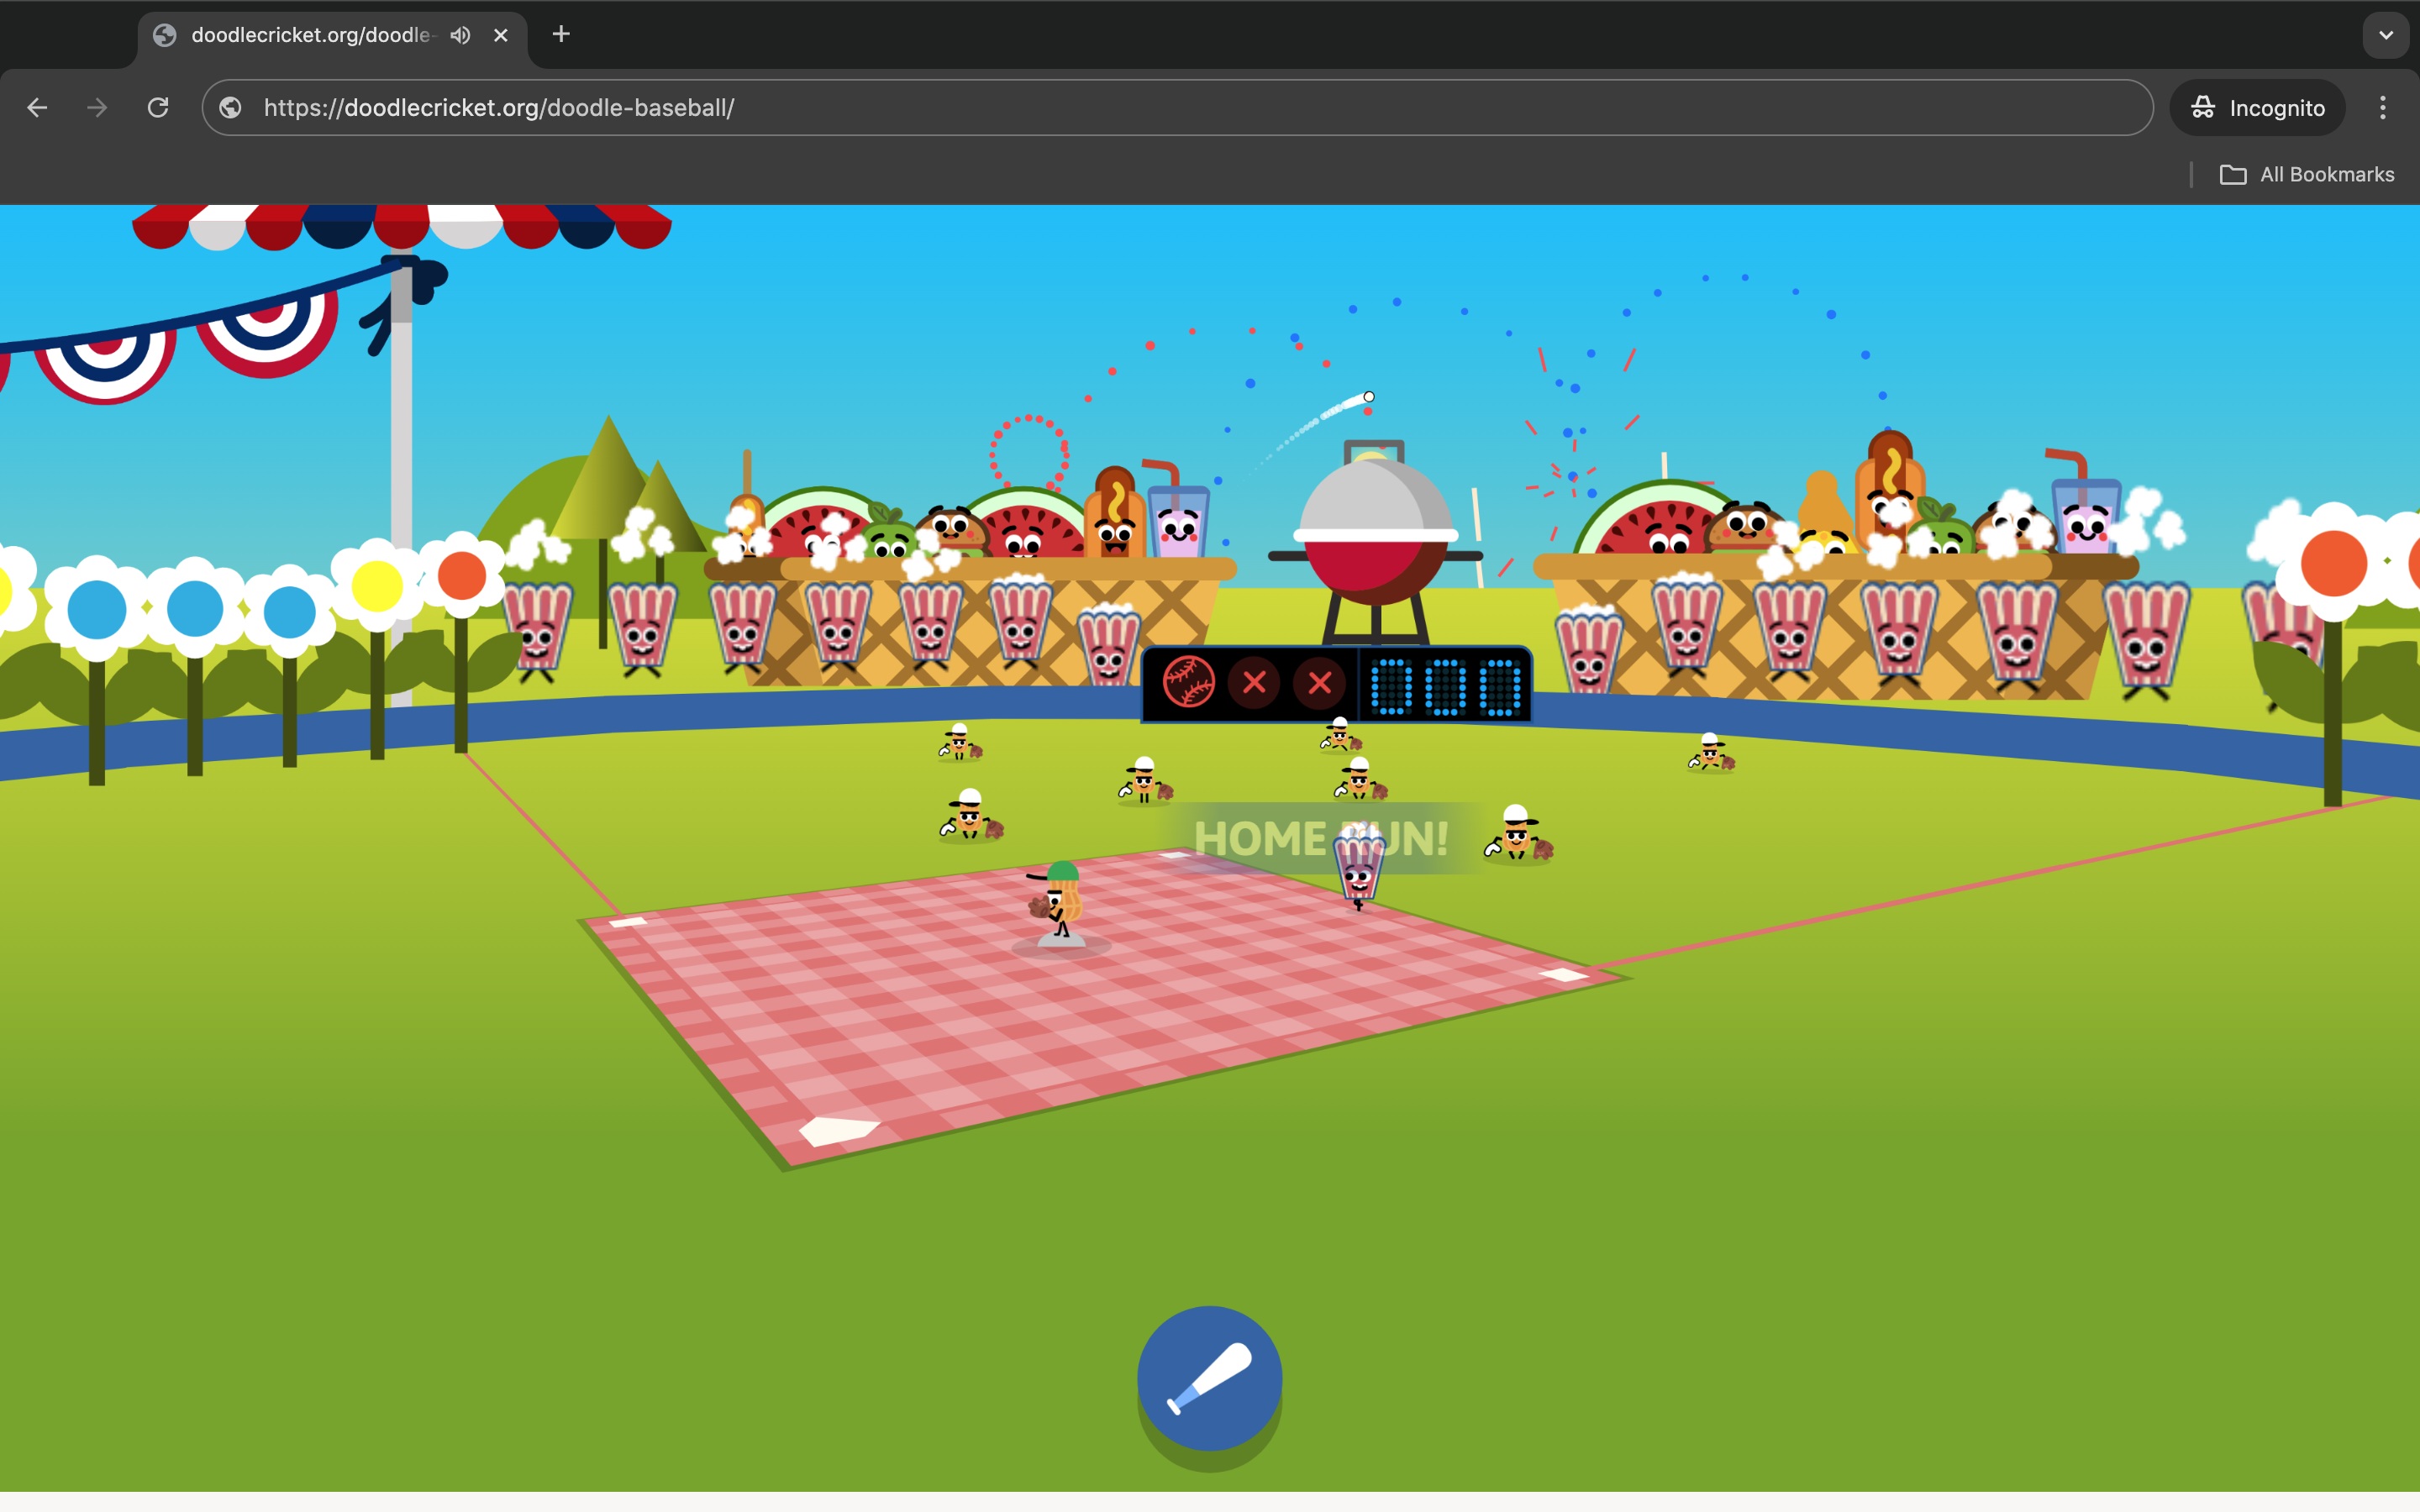
Task: Expand the tab search chevron
Action: tap(2385, 35)
